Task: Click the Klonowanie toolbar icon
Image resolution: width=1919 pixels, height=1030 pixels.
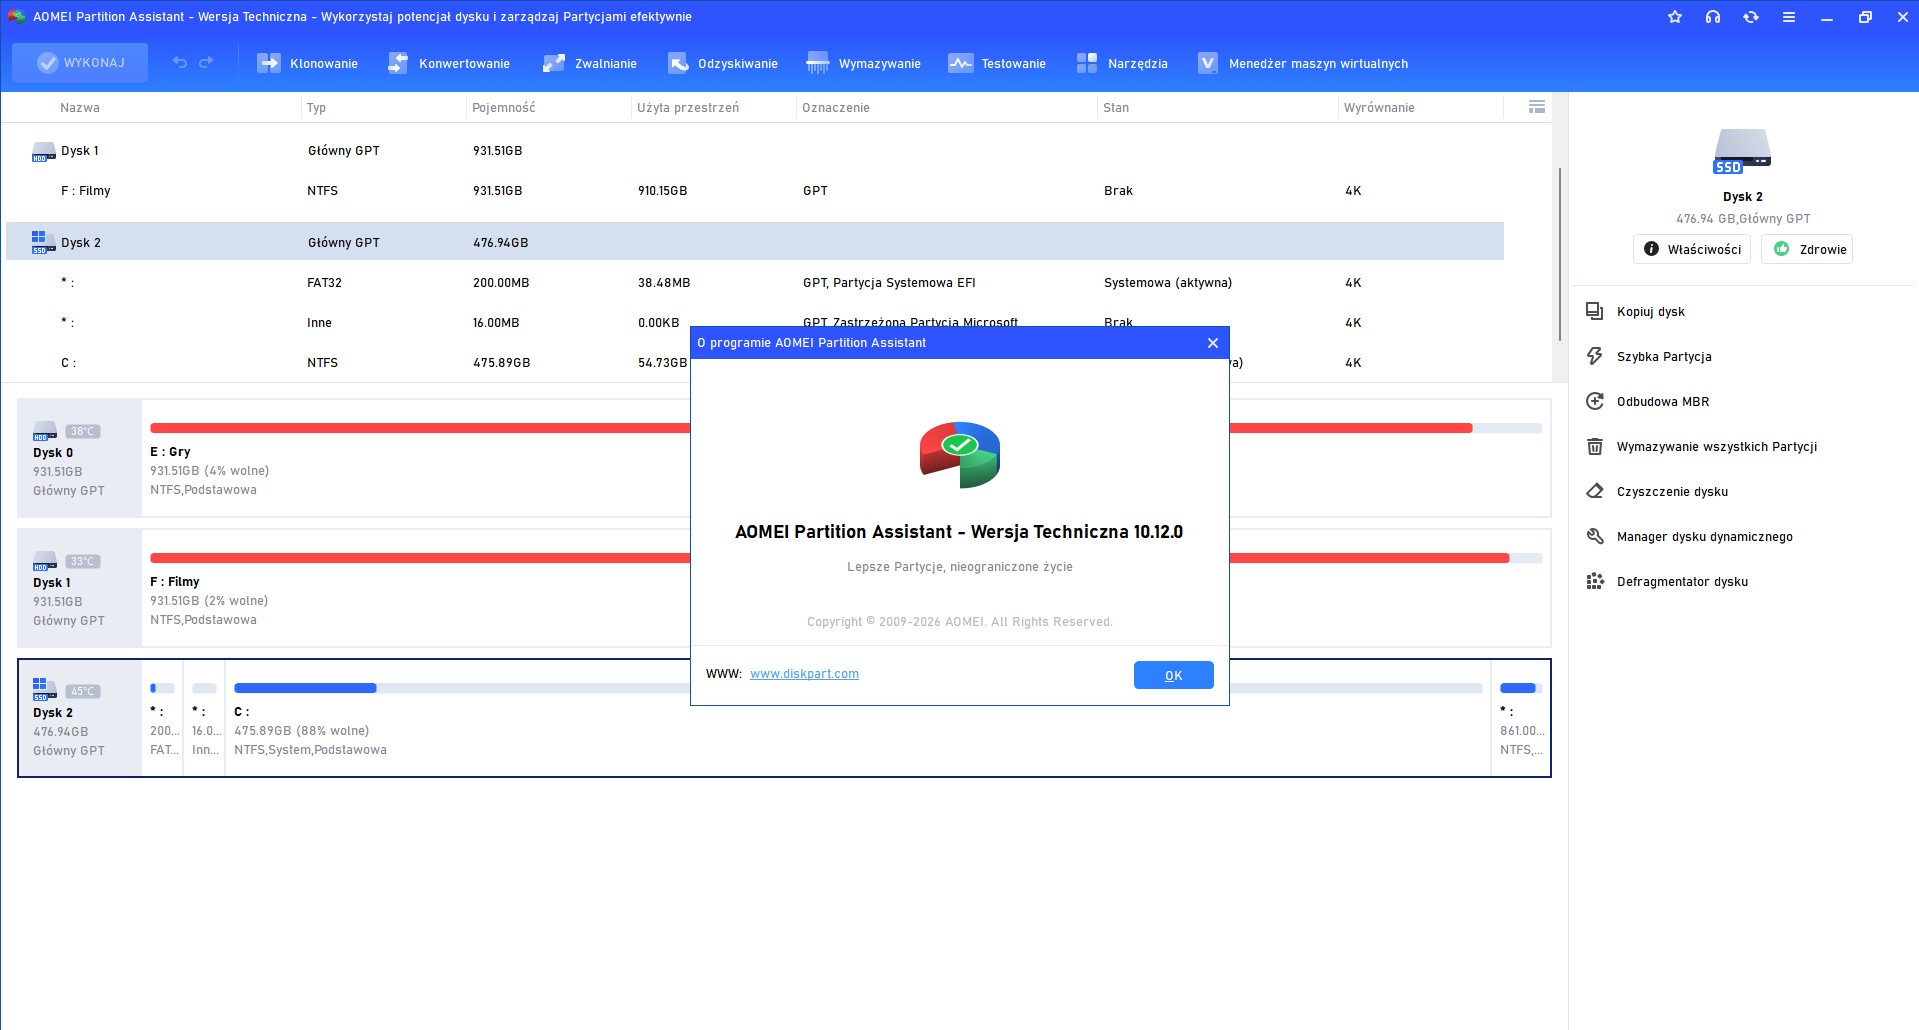Action: (269, 63)
